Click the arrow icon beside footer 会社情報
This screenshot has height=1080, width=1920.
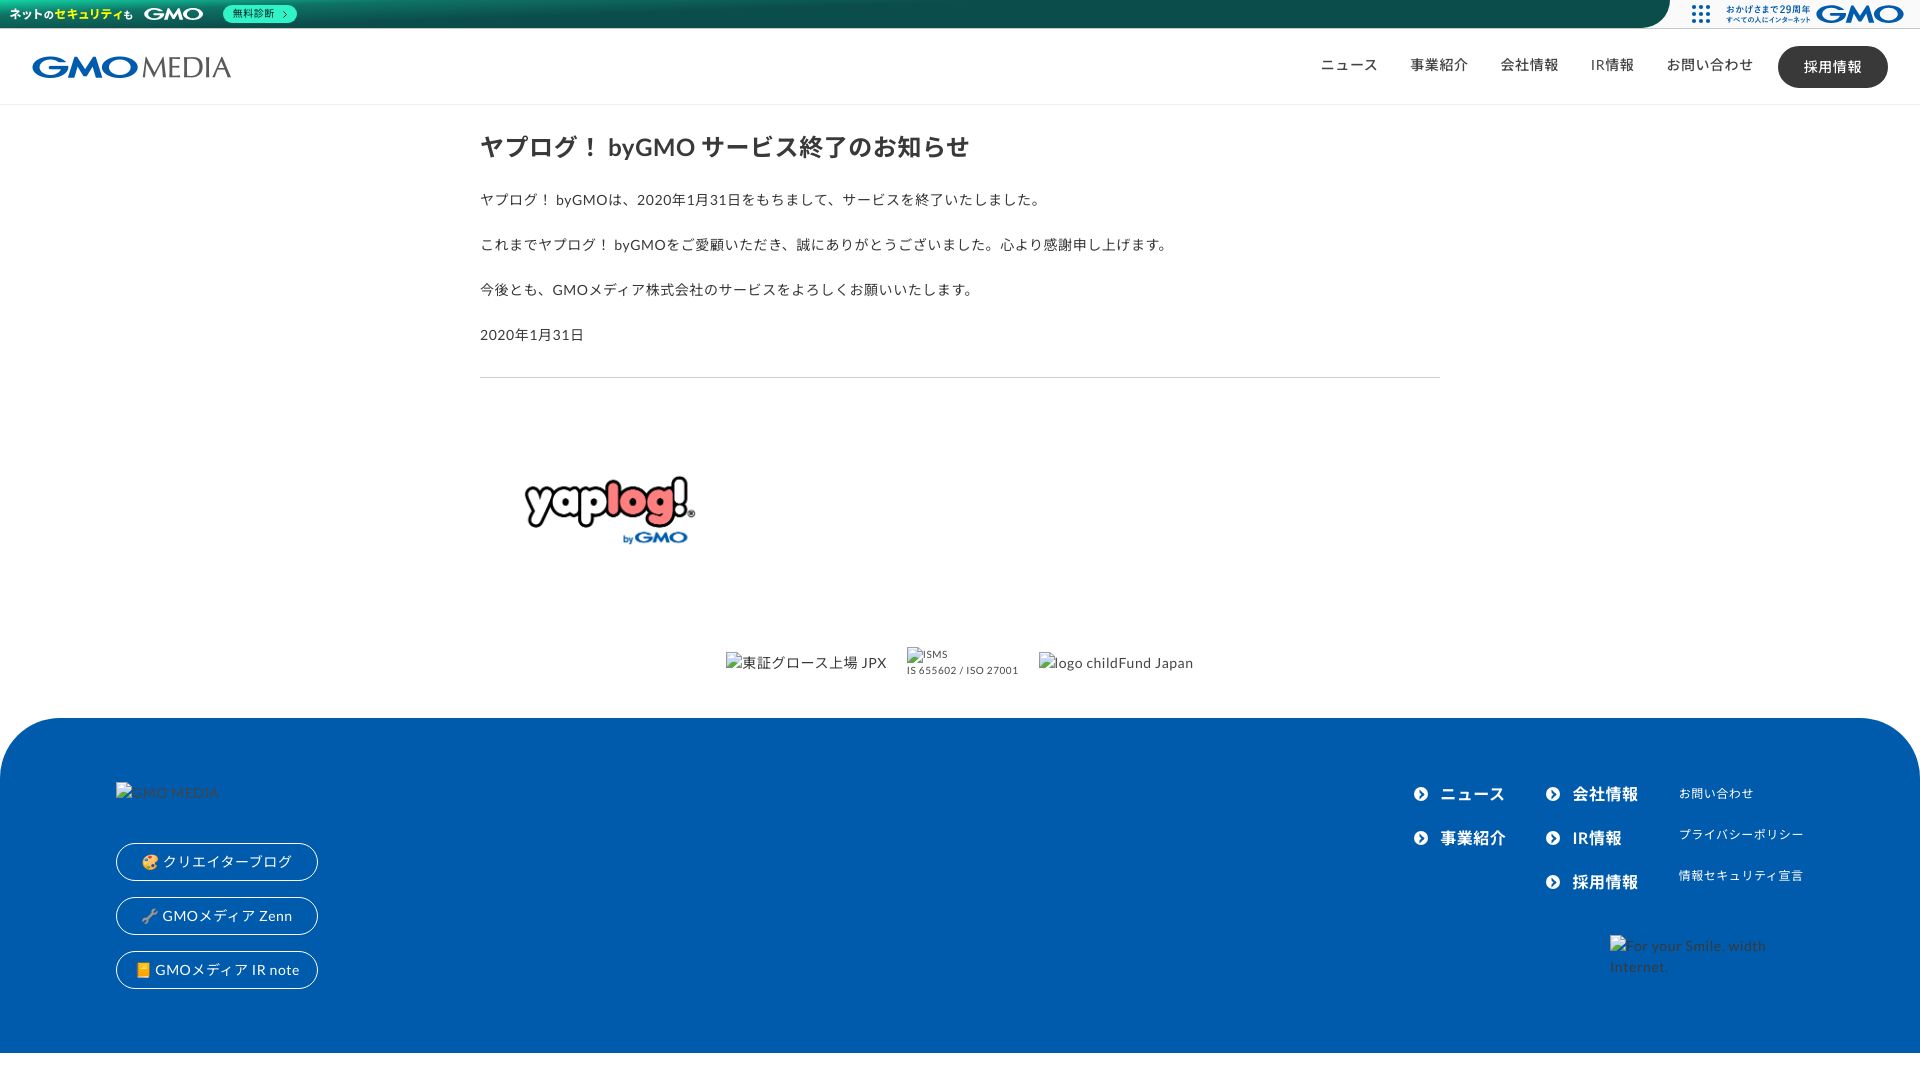point(1553,794)
